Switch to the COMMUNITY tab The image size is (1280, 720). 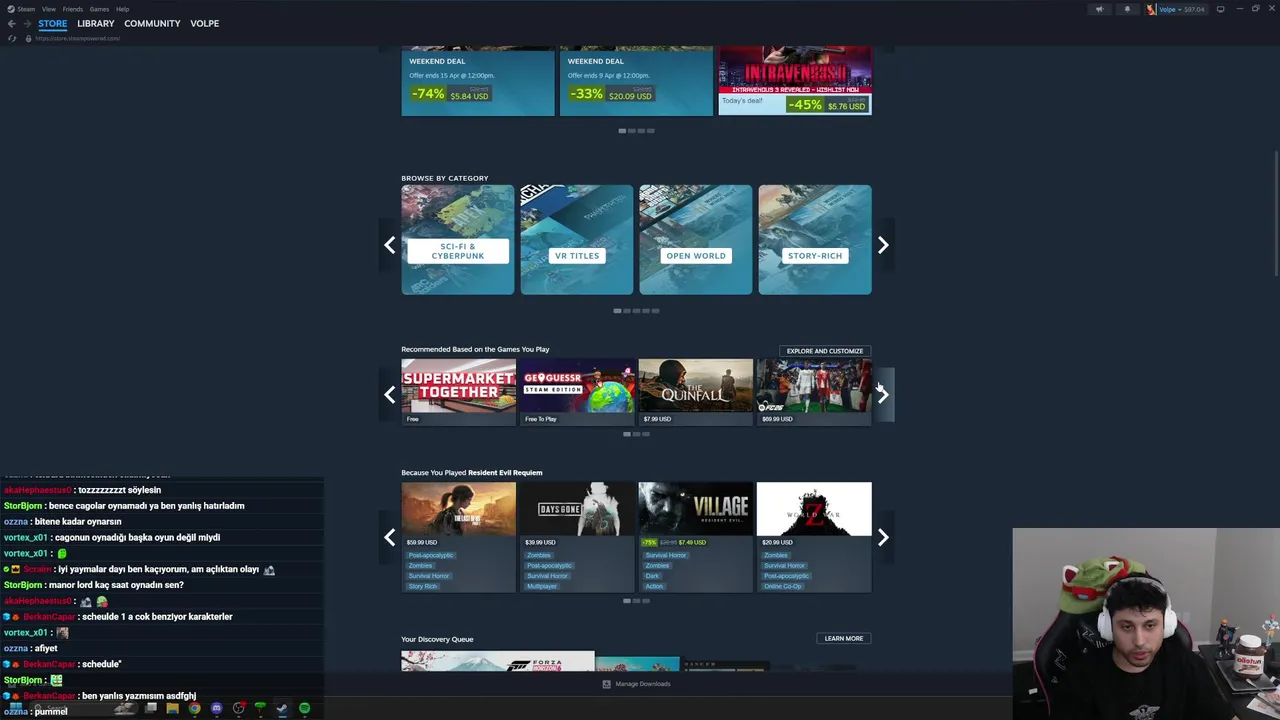coord(152,23)
